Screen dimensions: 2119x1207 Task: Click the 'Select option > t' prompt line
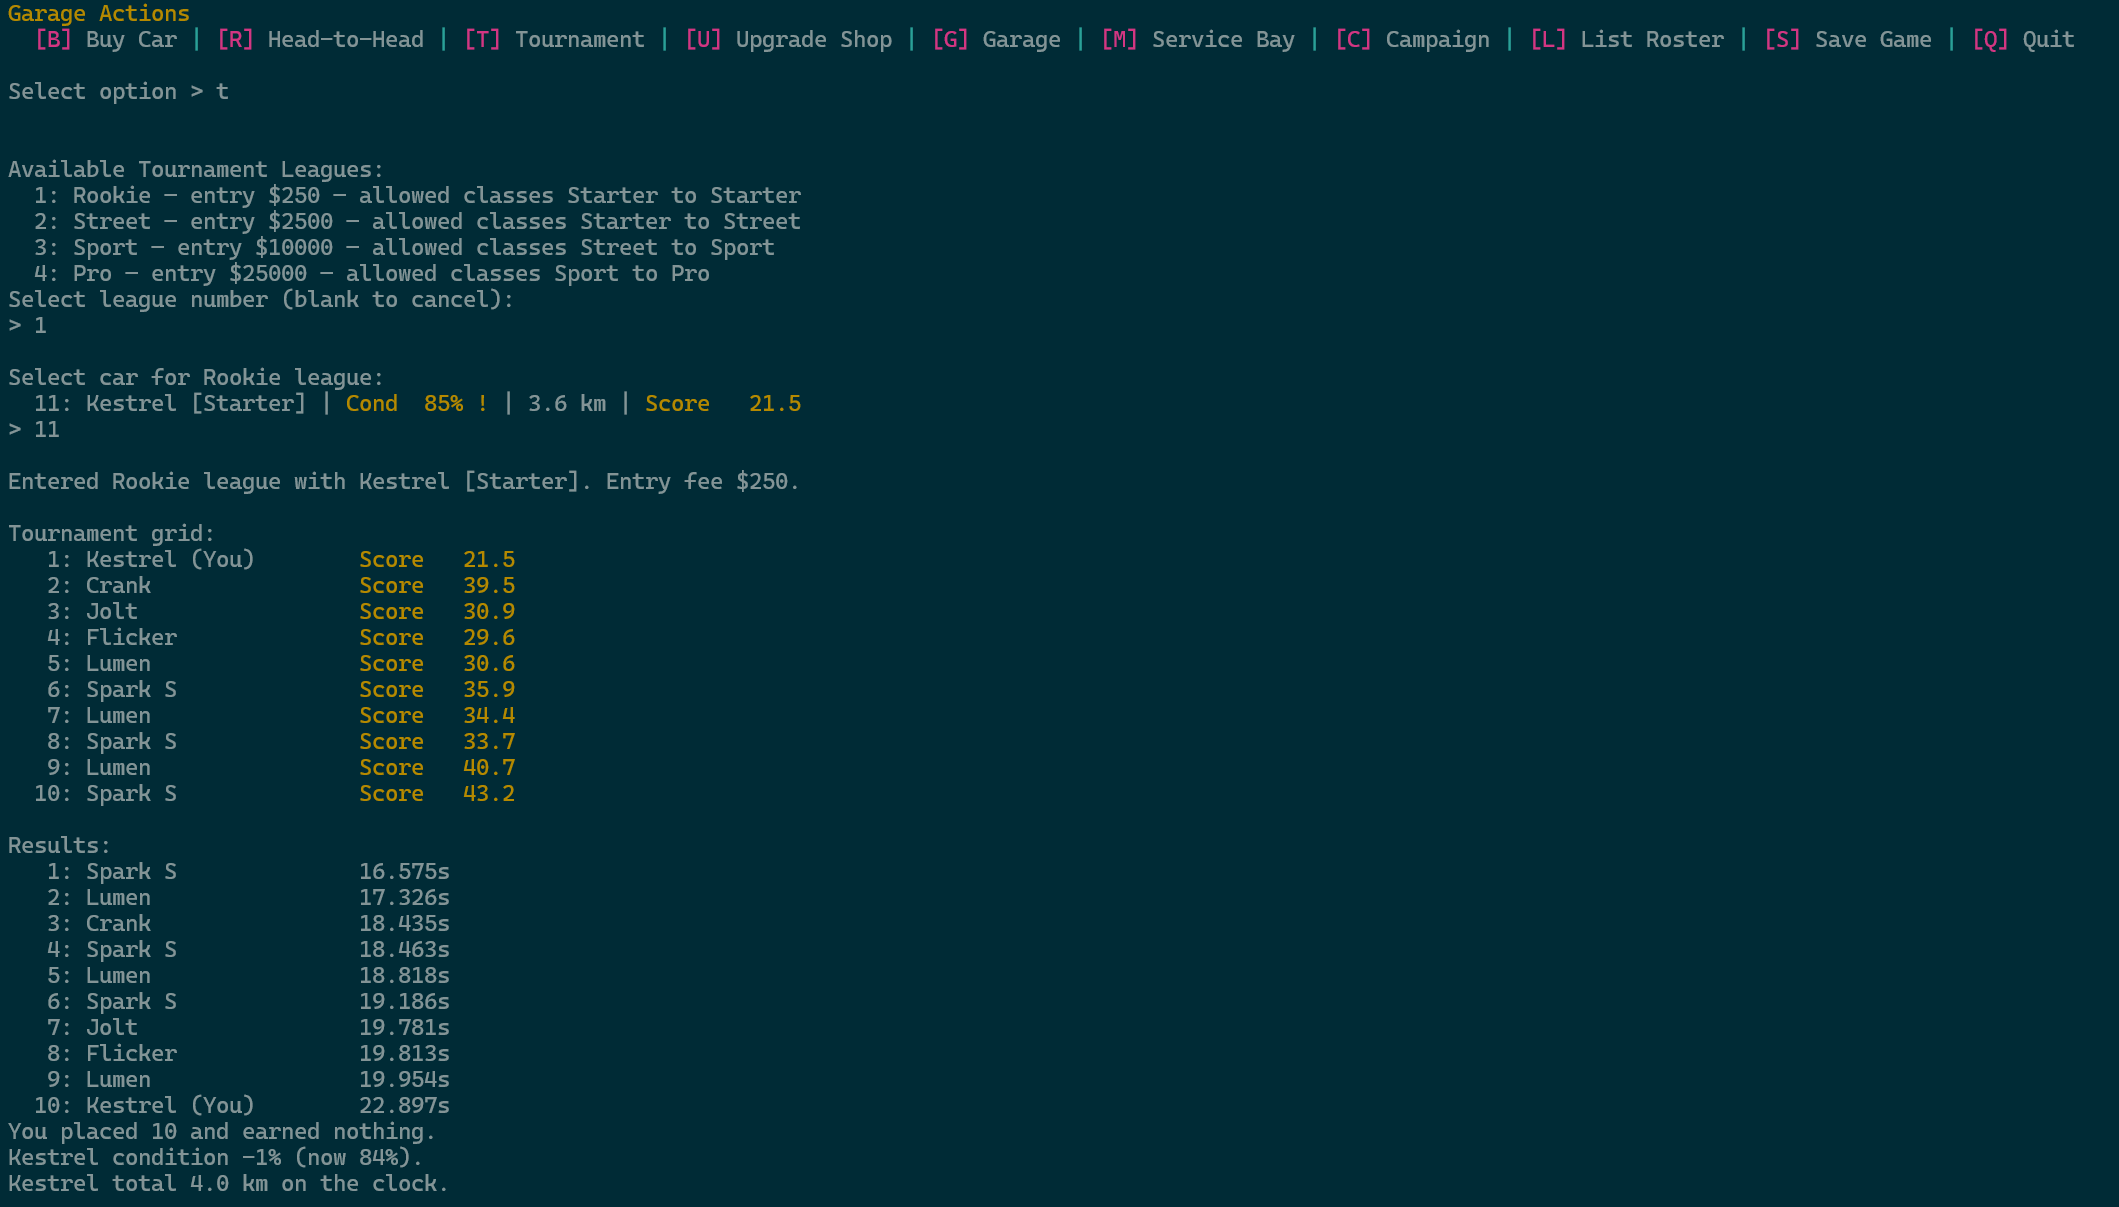click(x=118, y=92)
